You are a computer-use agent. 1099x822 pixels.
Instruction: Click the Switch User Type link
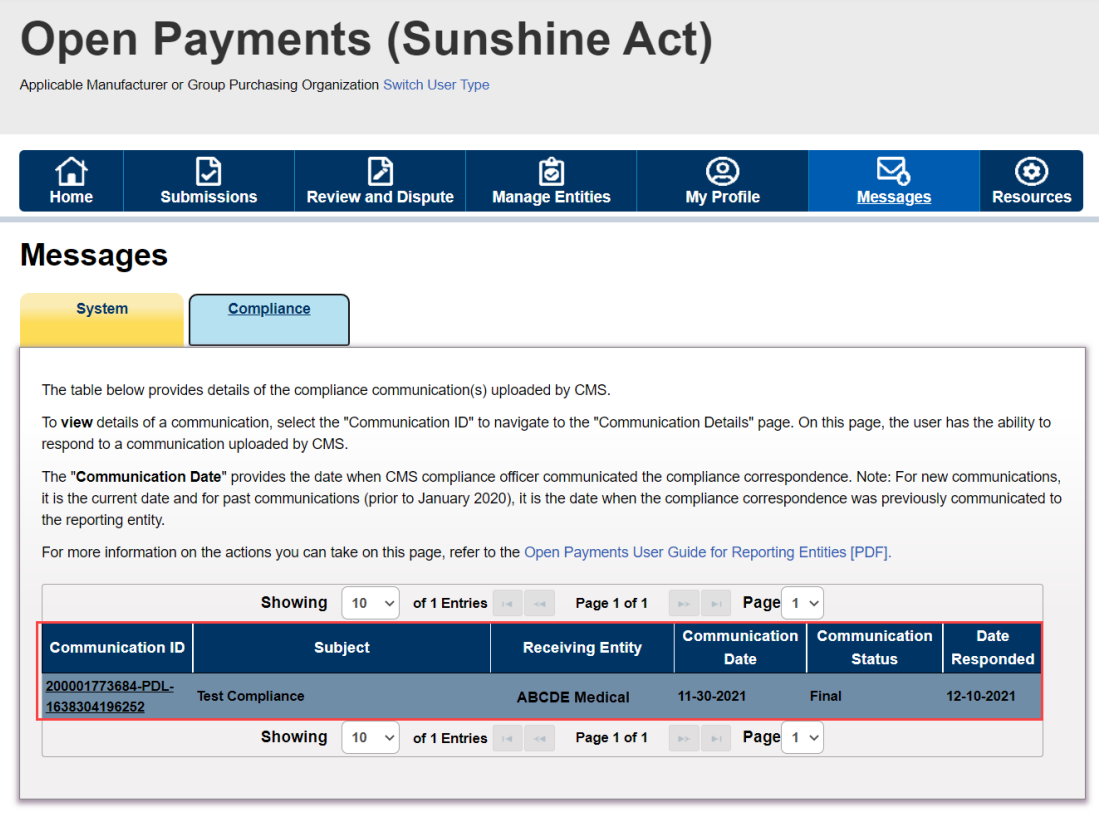click(436, 85)
